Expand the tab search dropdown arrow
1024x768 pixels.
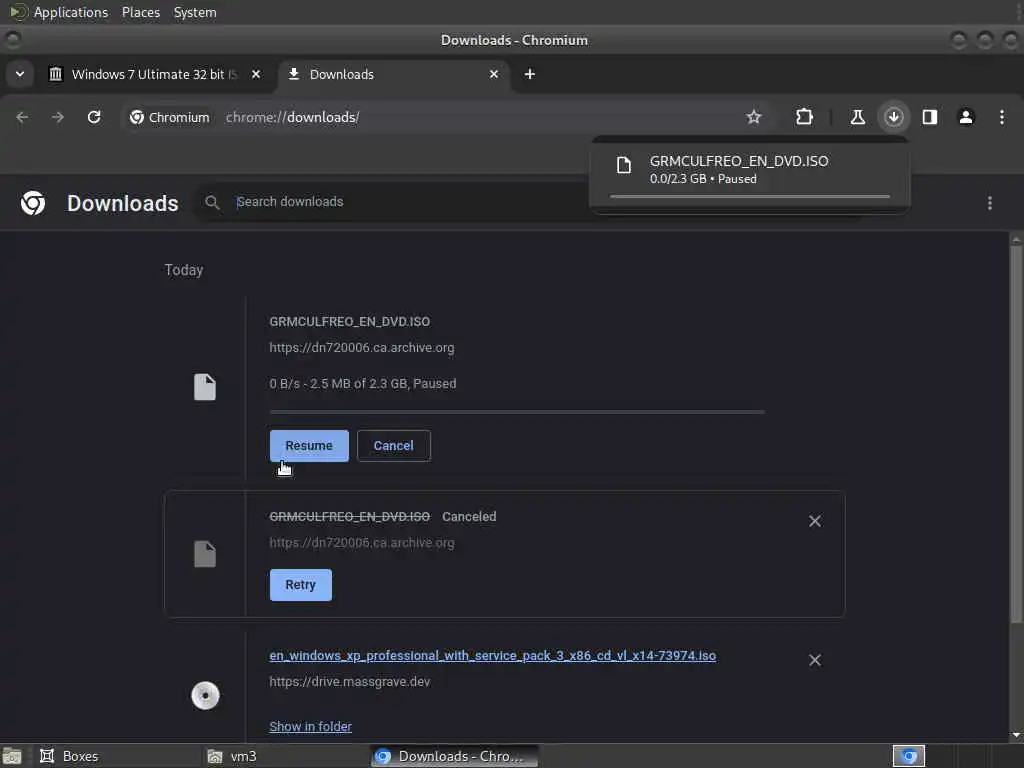coord(20,74)
